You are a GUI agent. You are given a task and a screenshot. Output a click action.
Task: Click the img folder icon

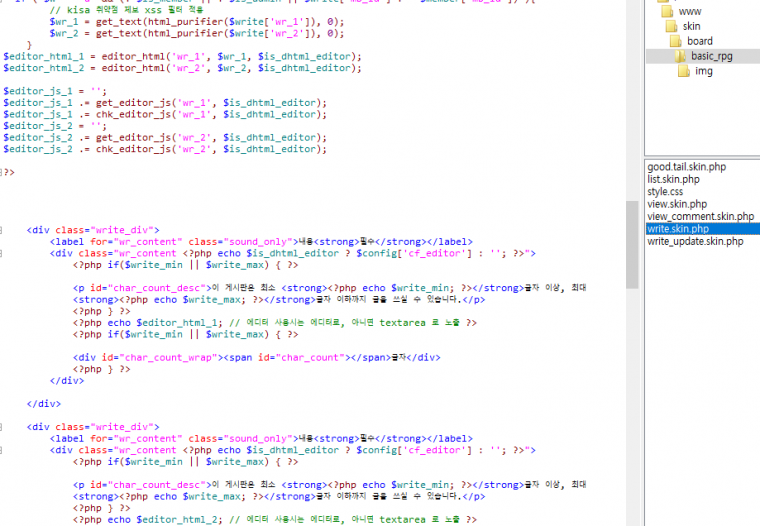point(684,71)
